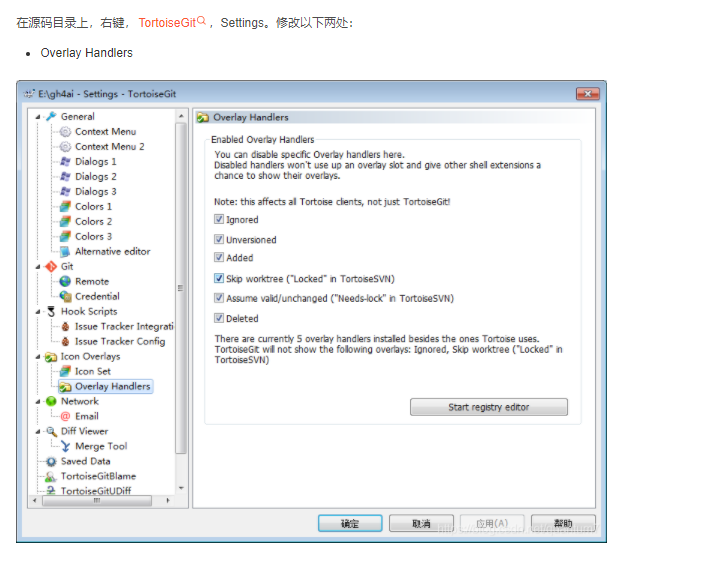Click the 确定 (OK) button
Image resolution: width=711 pixels, height=580 pixels.
350,523
